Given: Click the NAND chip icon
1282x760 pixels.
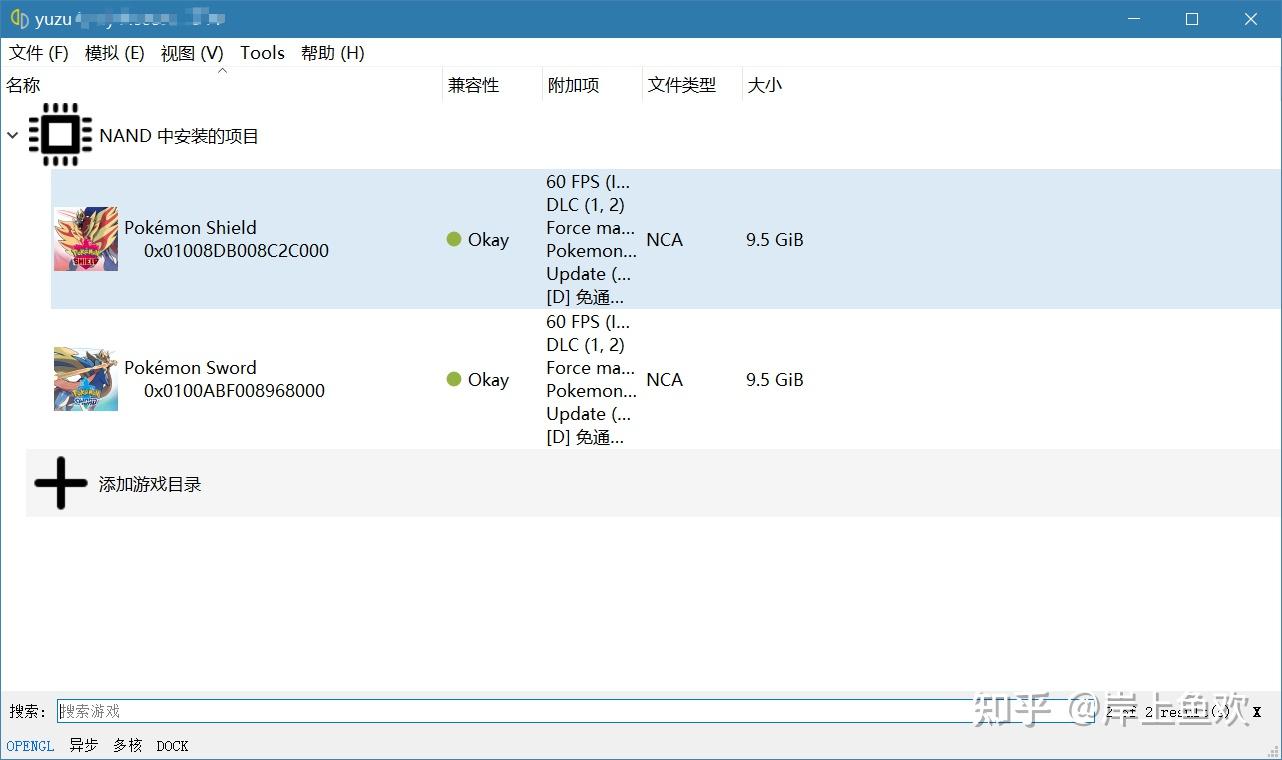Looking at the screenshot, I should pyautogui.click(x=60, y=134).
